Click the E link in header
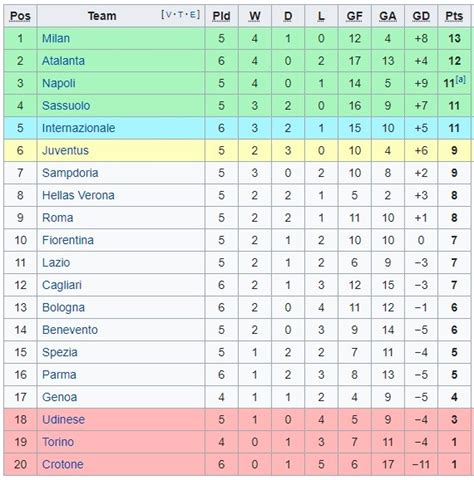474x480 pixels. pyautogui.click(x=192, y=15)
